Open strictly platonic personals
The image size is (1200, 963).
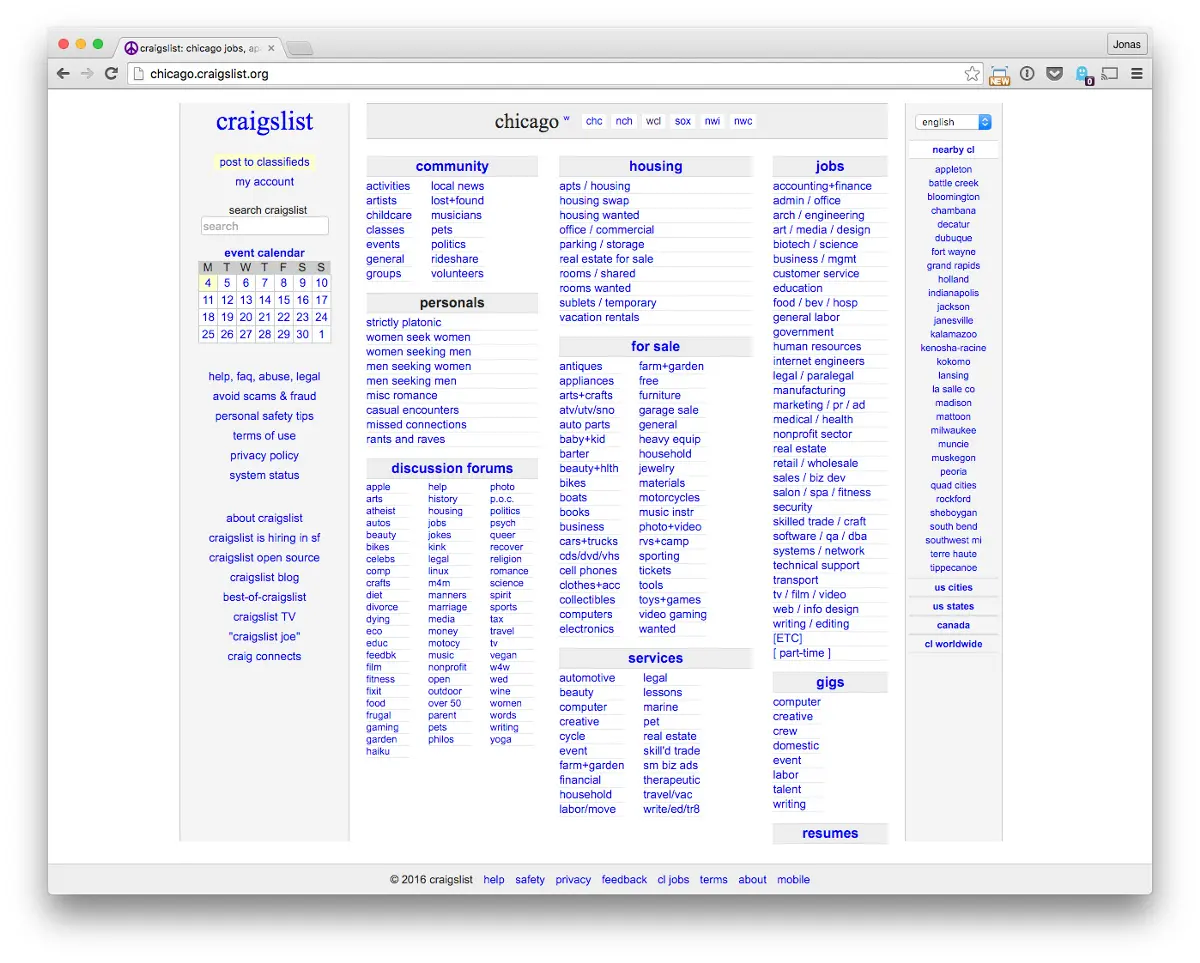(x=404, y=323)
